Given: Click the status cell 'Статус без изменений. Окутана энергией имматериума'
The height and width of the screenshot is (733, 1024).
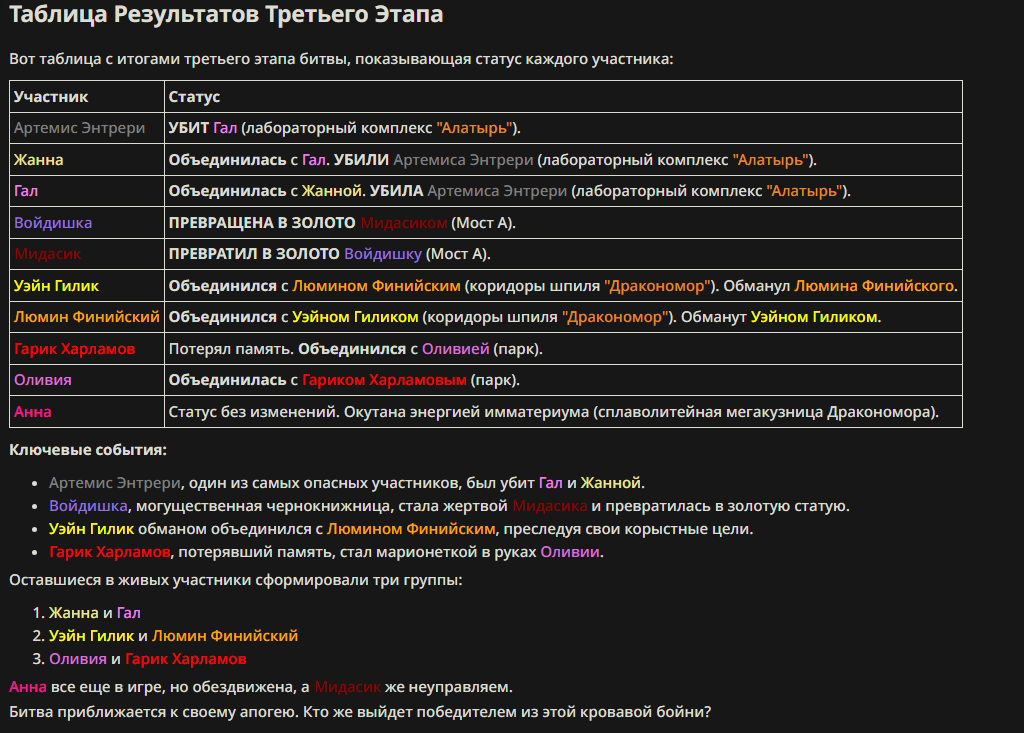Looking at the screenshot, I should [x=563, y=412].
